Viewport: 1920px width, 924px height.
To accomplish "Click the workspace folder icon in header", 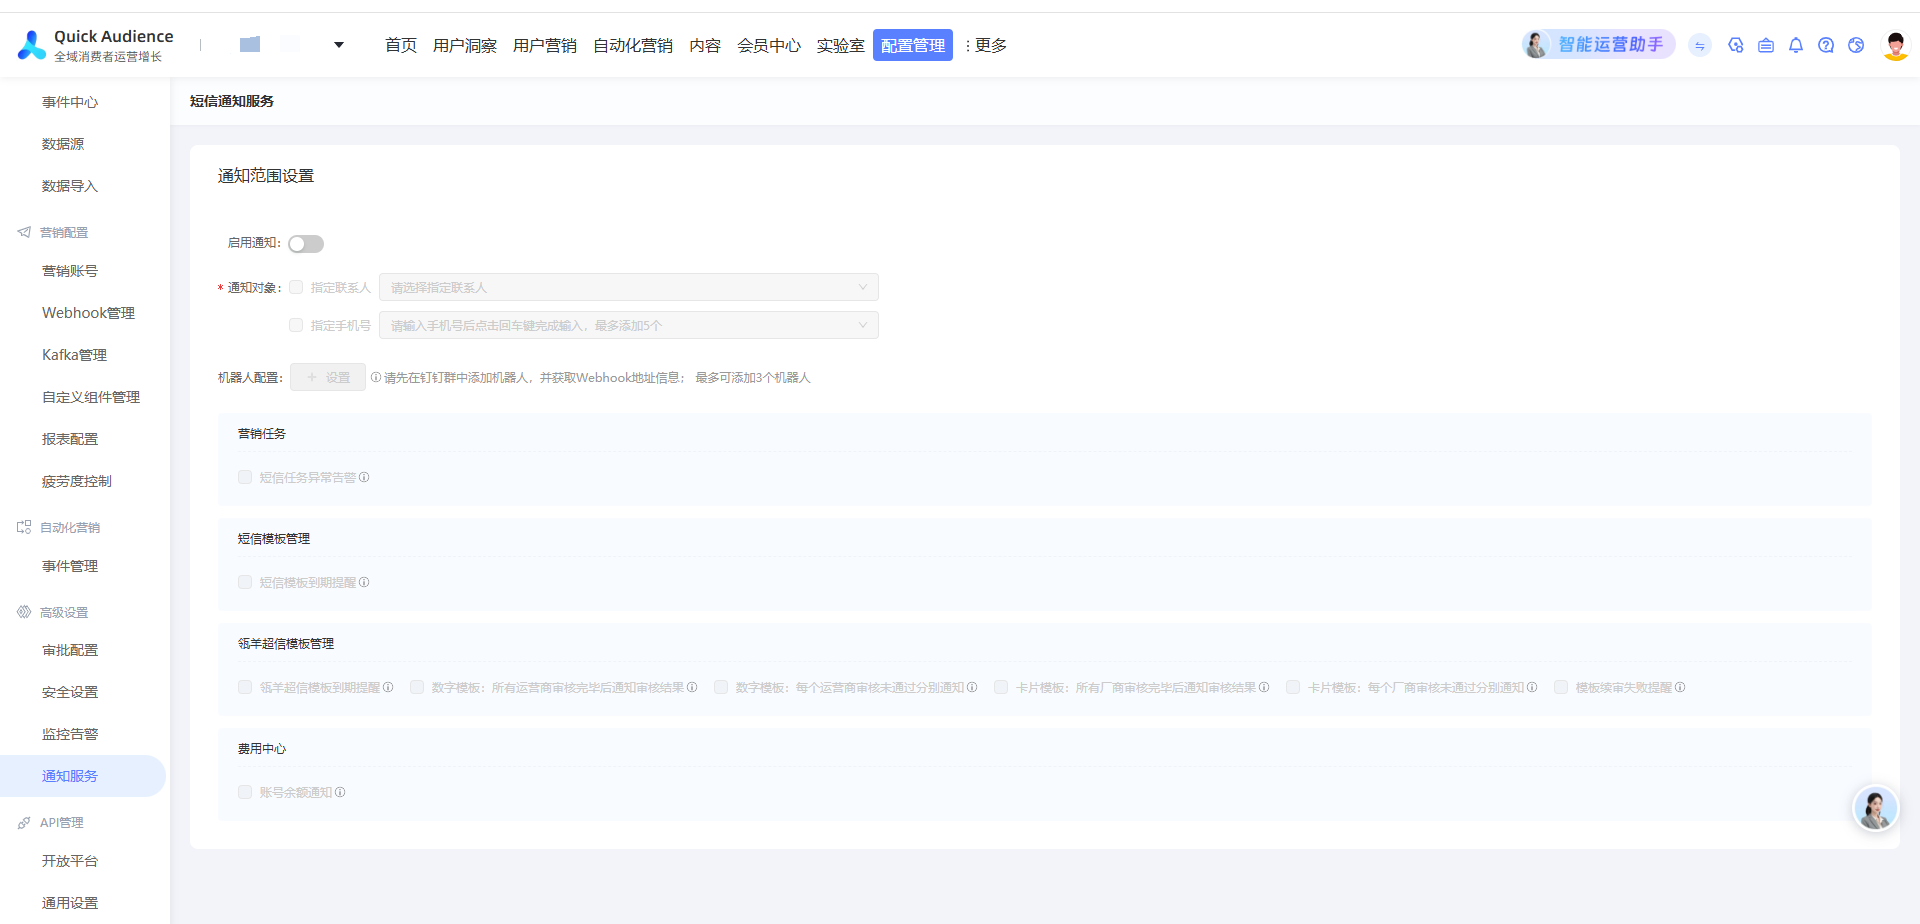I will 250,44.
